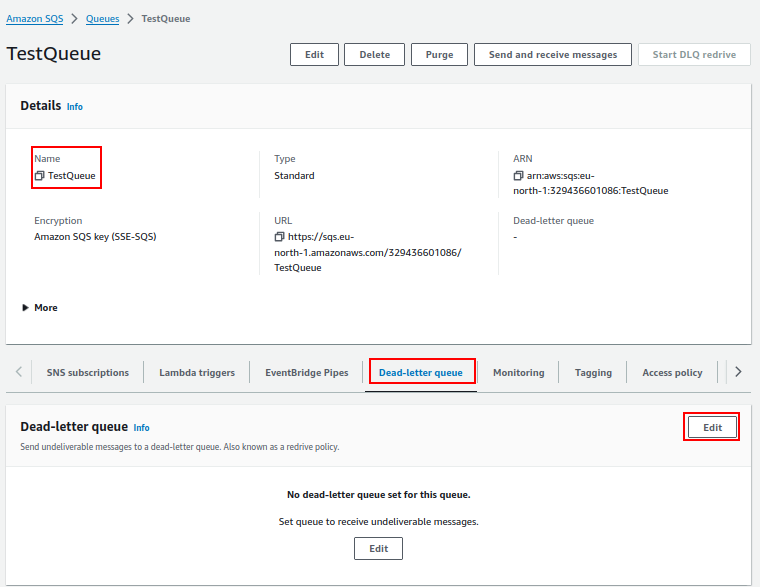Switch to the Access policy tab
This screenshot has width=760, height=587.
pos(672,372)
